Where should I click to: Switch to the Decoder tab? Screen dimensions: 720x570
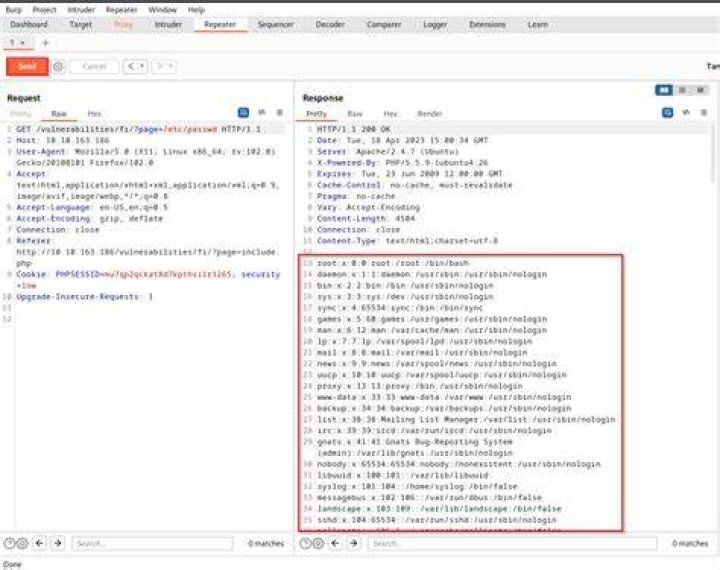point(330,24)
